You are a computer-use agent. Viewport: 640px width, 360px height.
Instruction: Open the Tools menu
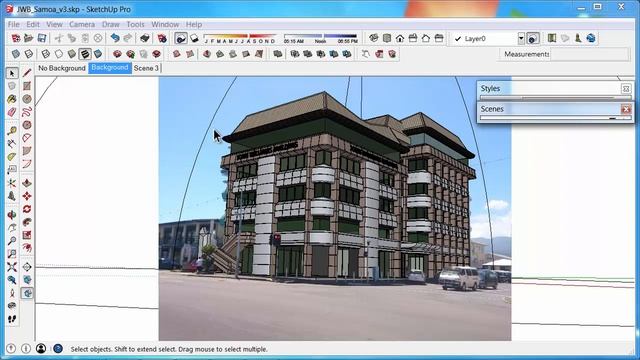point(135,24)
